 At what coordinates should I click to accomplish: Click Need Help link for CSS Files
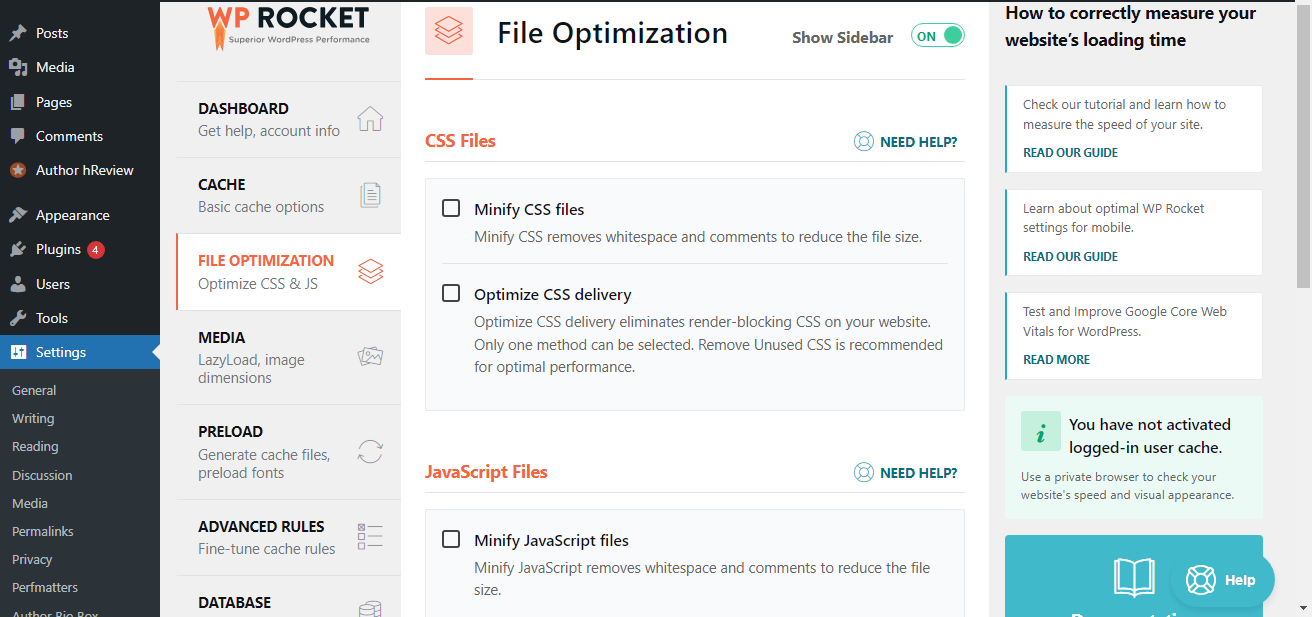[x=906, y=142]
